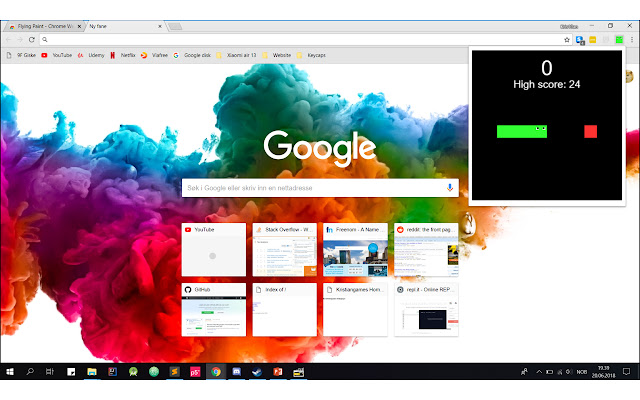Open the Google disk bookmark
The image size is (640, 400).
(192, 55)
